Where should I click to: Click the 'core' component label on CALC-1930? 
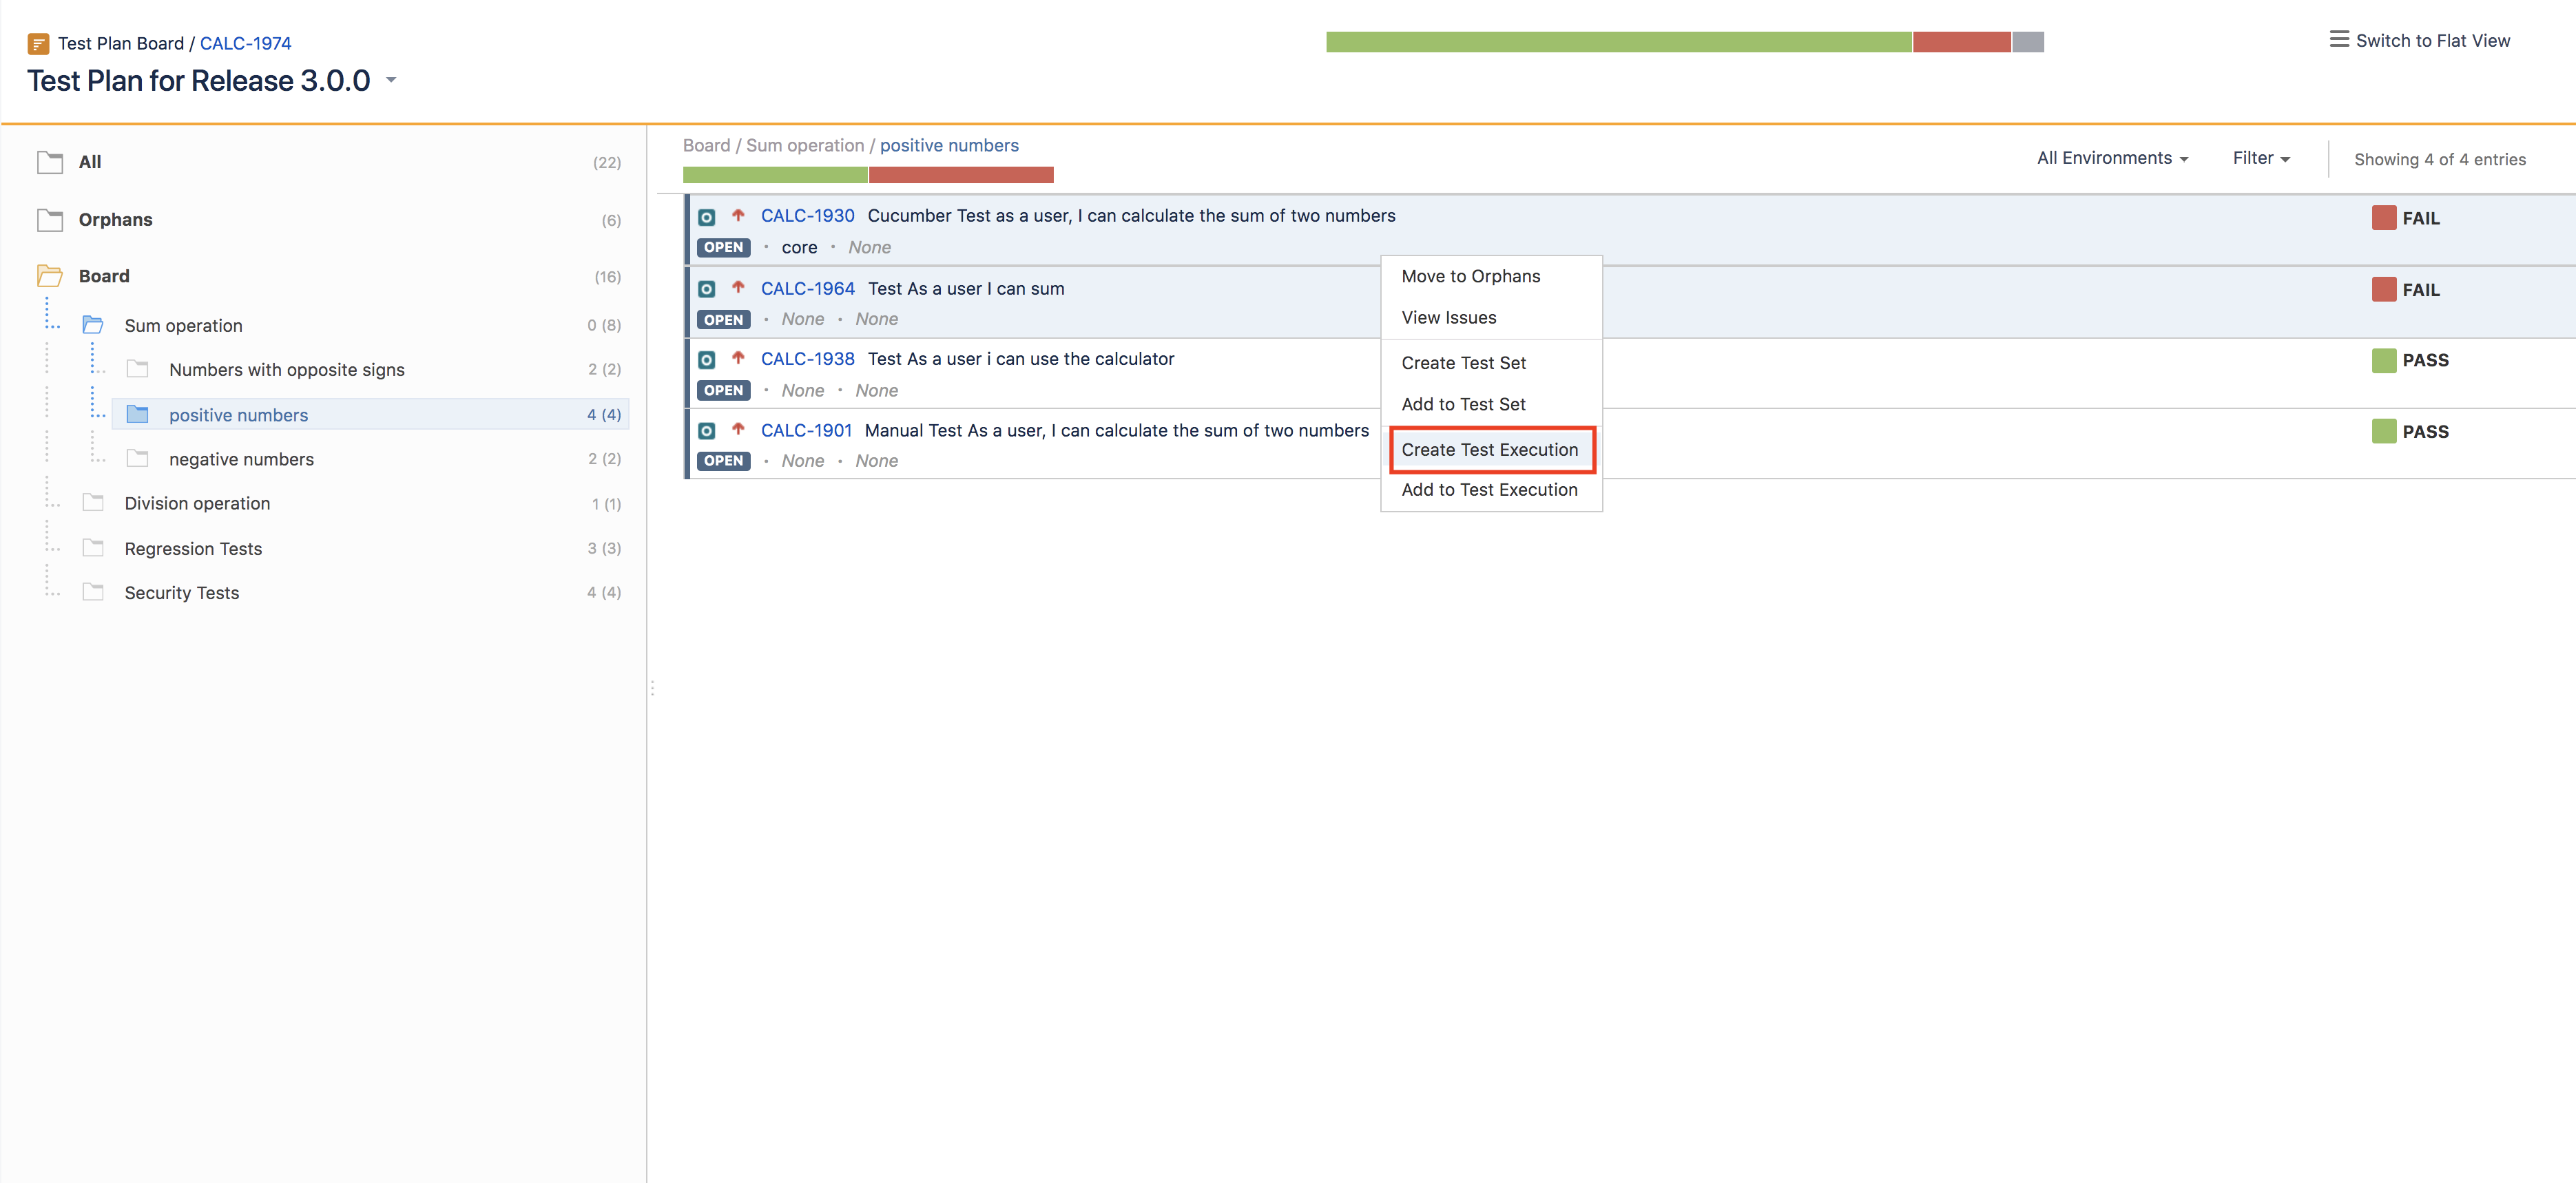pyautogui.click(x=799, y=248)
